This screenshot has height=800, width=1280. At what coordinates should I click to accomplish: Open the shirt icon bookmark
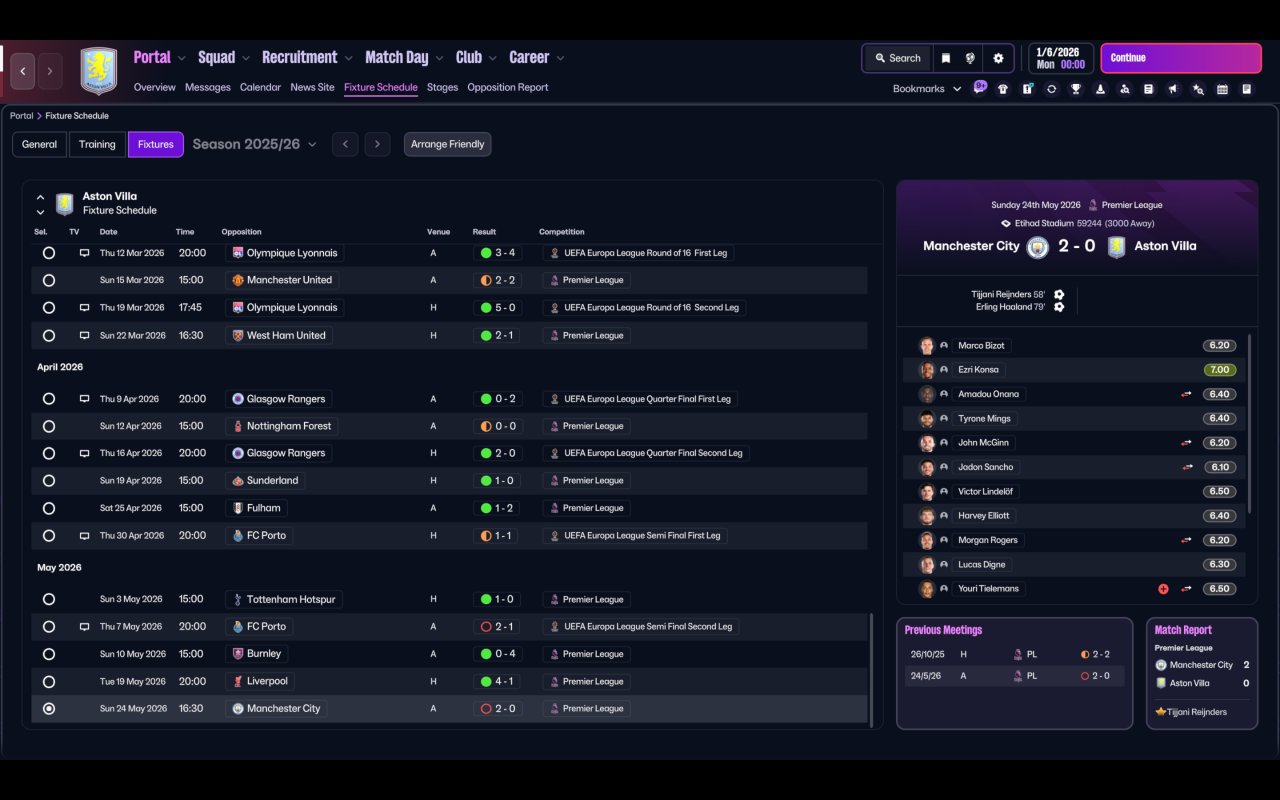(x=1003, y=89)
